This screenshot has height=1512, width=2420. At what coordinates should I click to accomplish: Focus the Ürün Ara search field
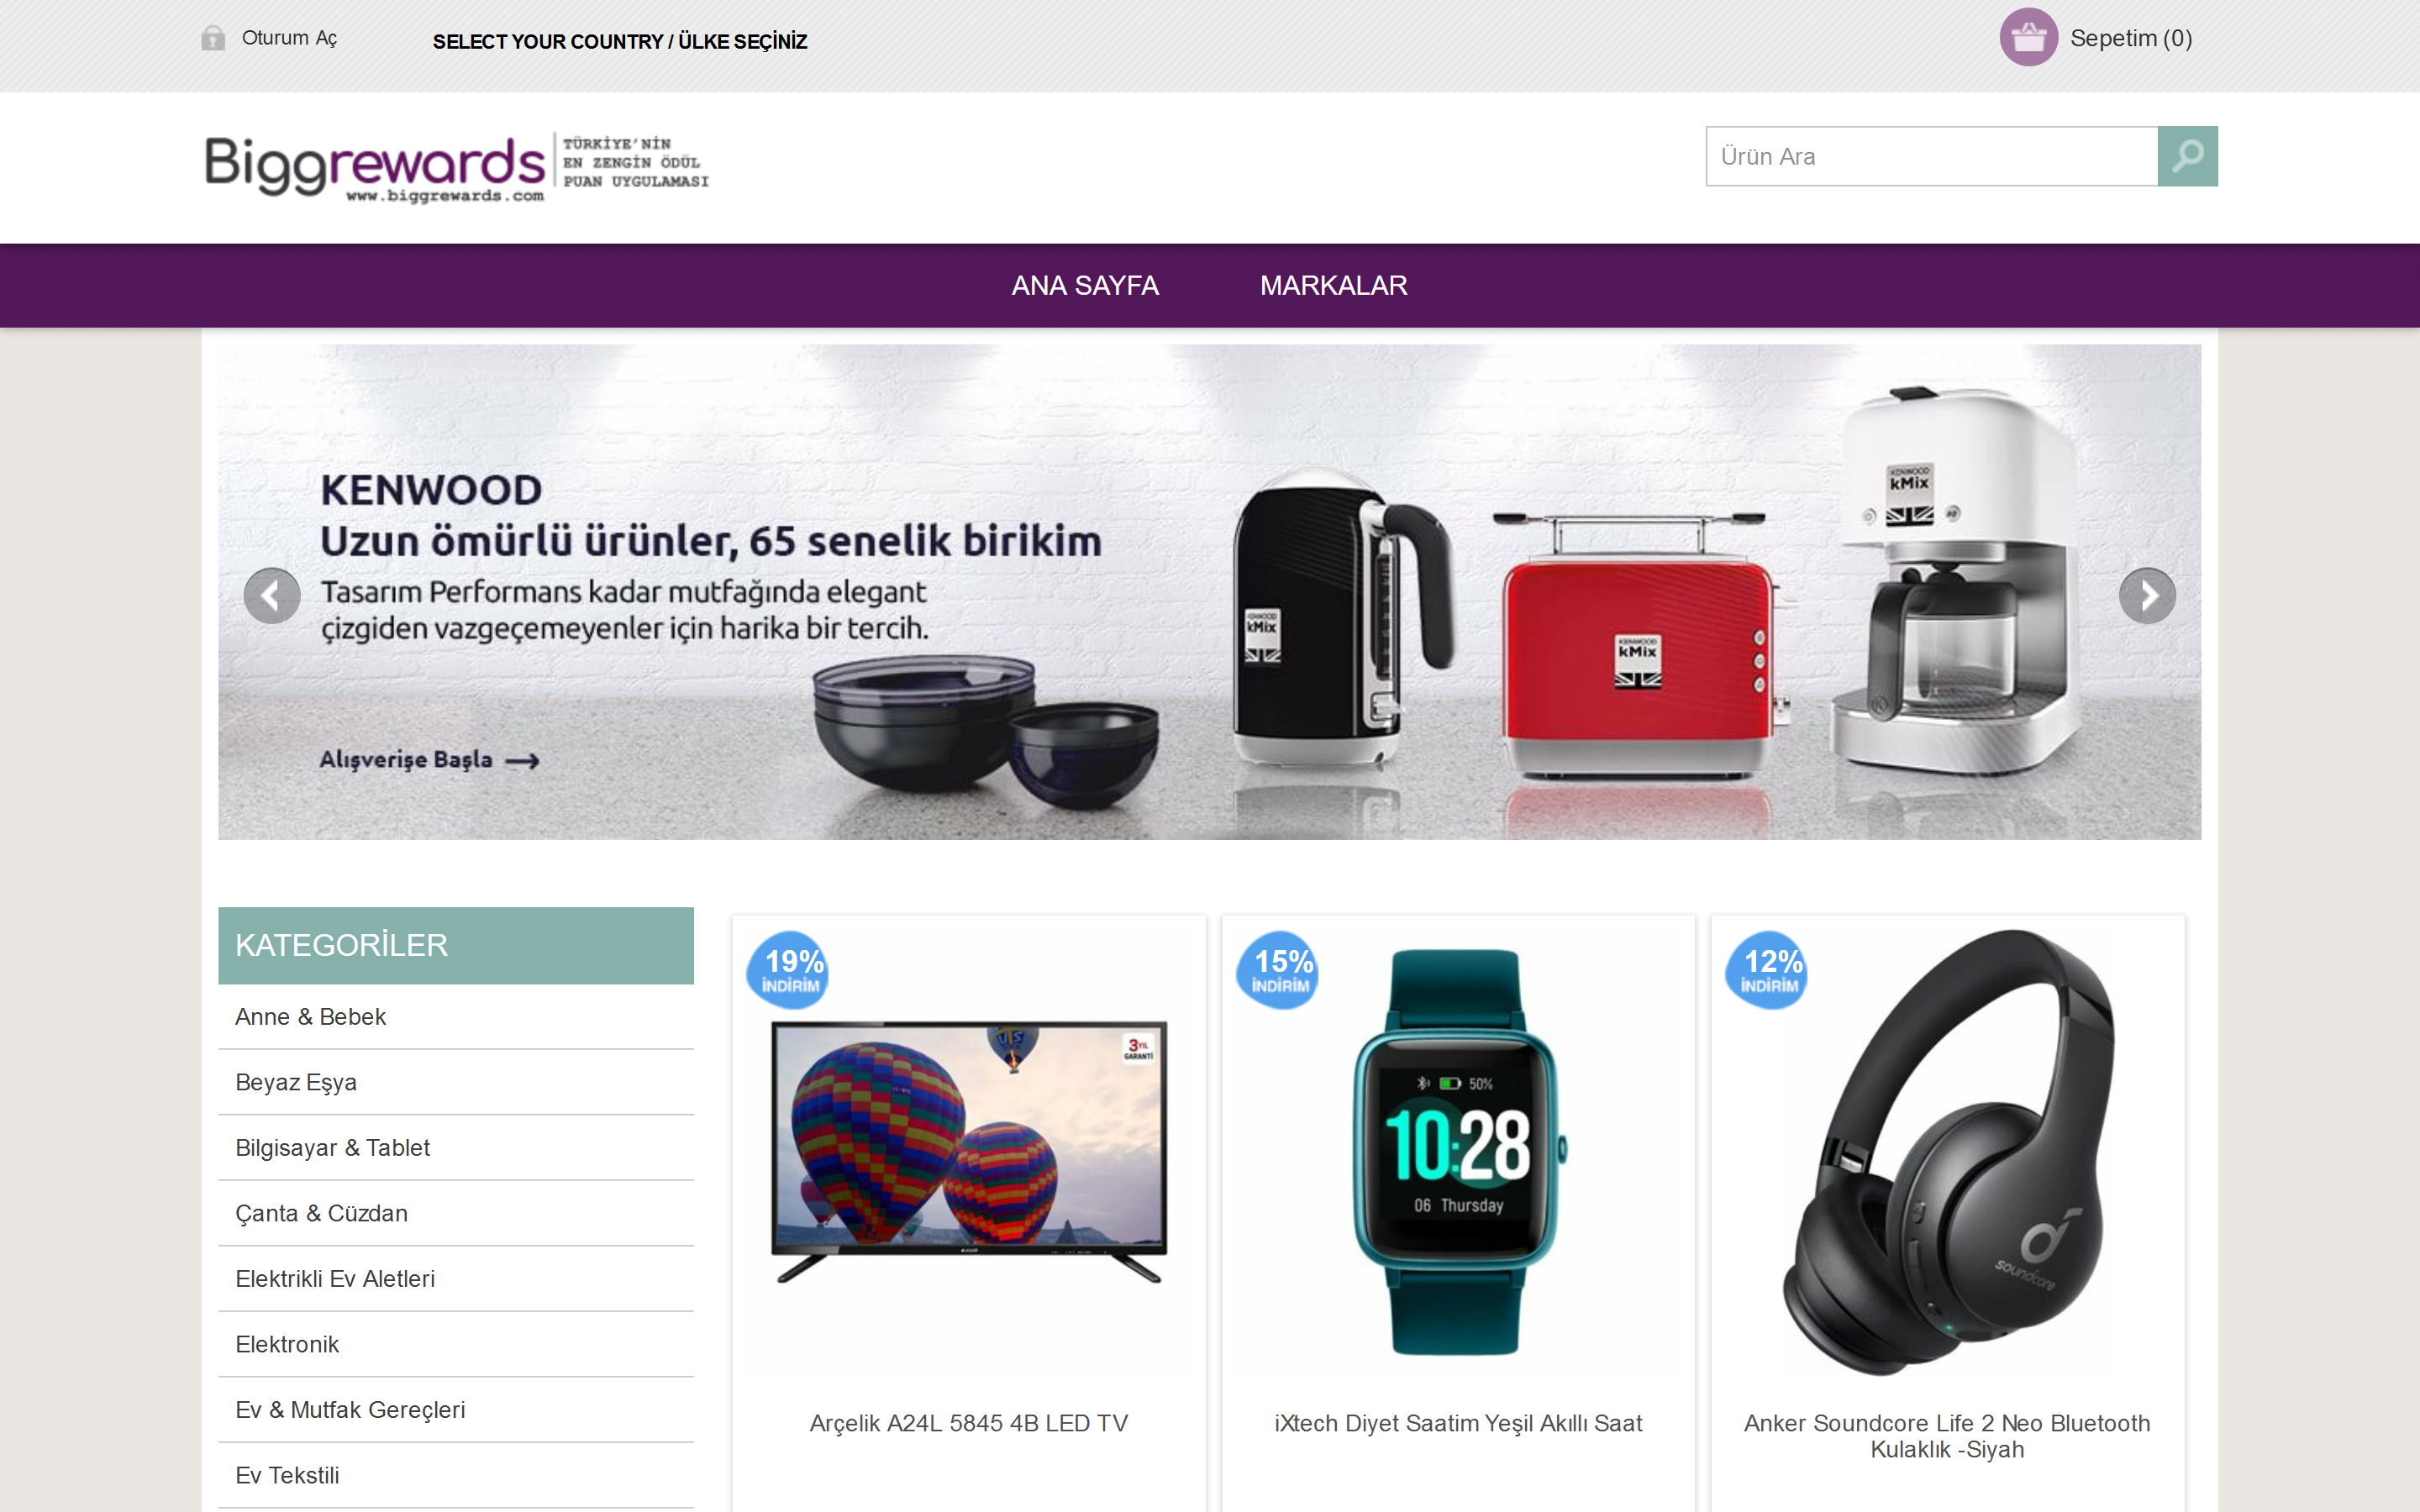coord(1931,156)
